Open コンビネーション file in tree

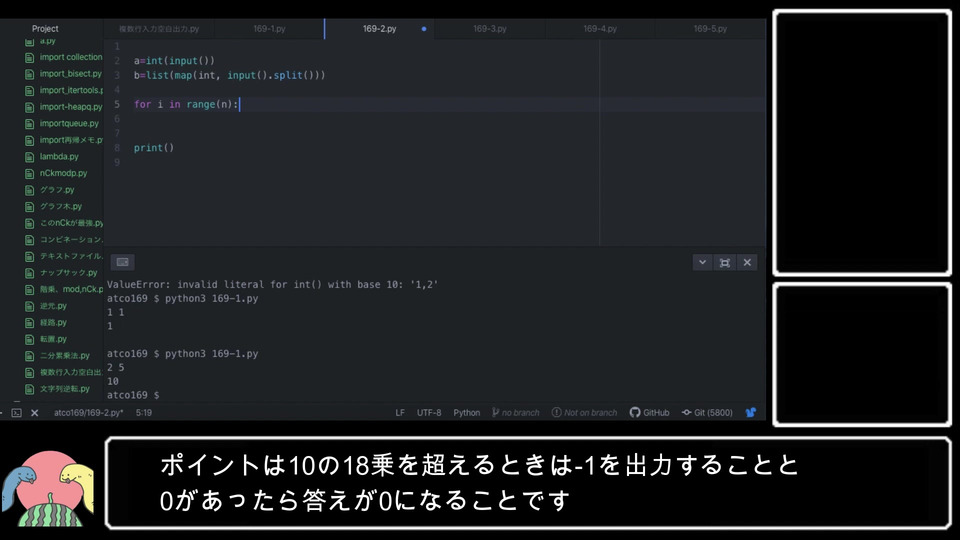[71, 239]
